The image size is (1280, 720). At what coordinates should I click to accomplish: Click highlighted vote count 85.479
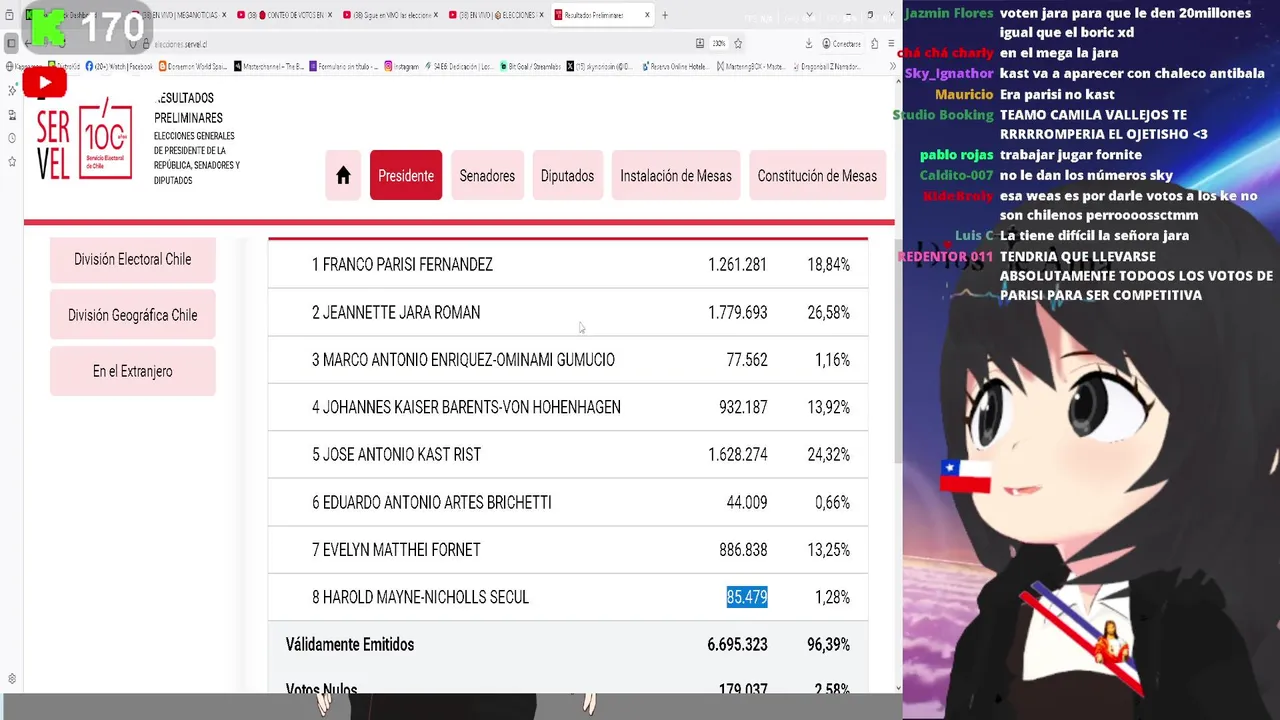747,598
